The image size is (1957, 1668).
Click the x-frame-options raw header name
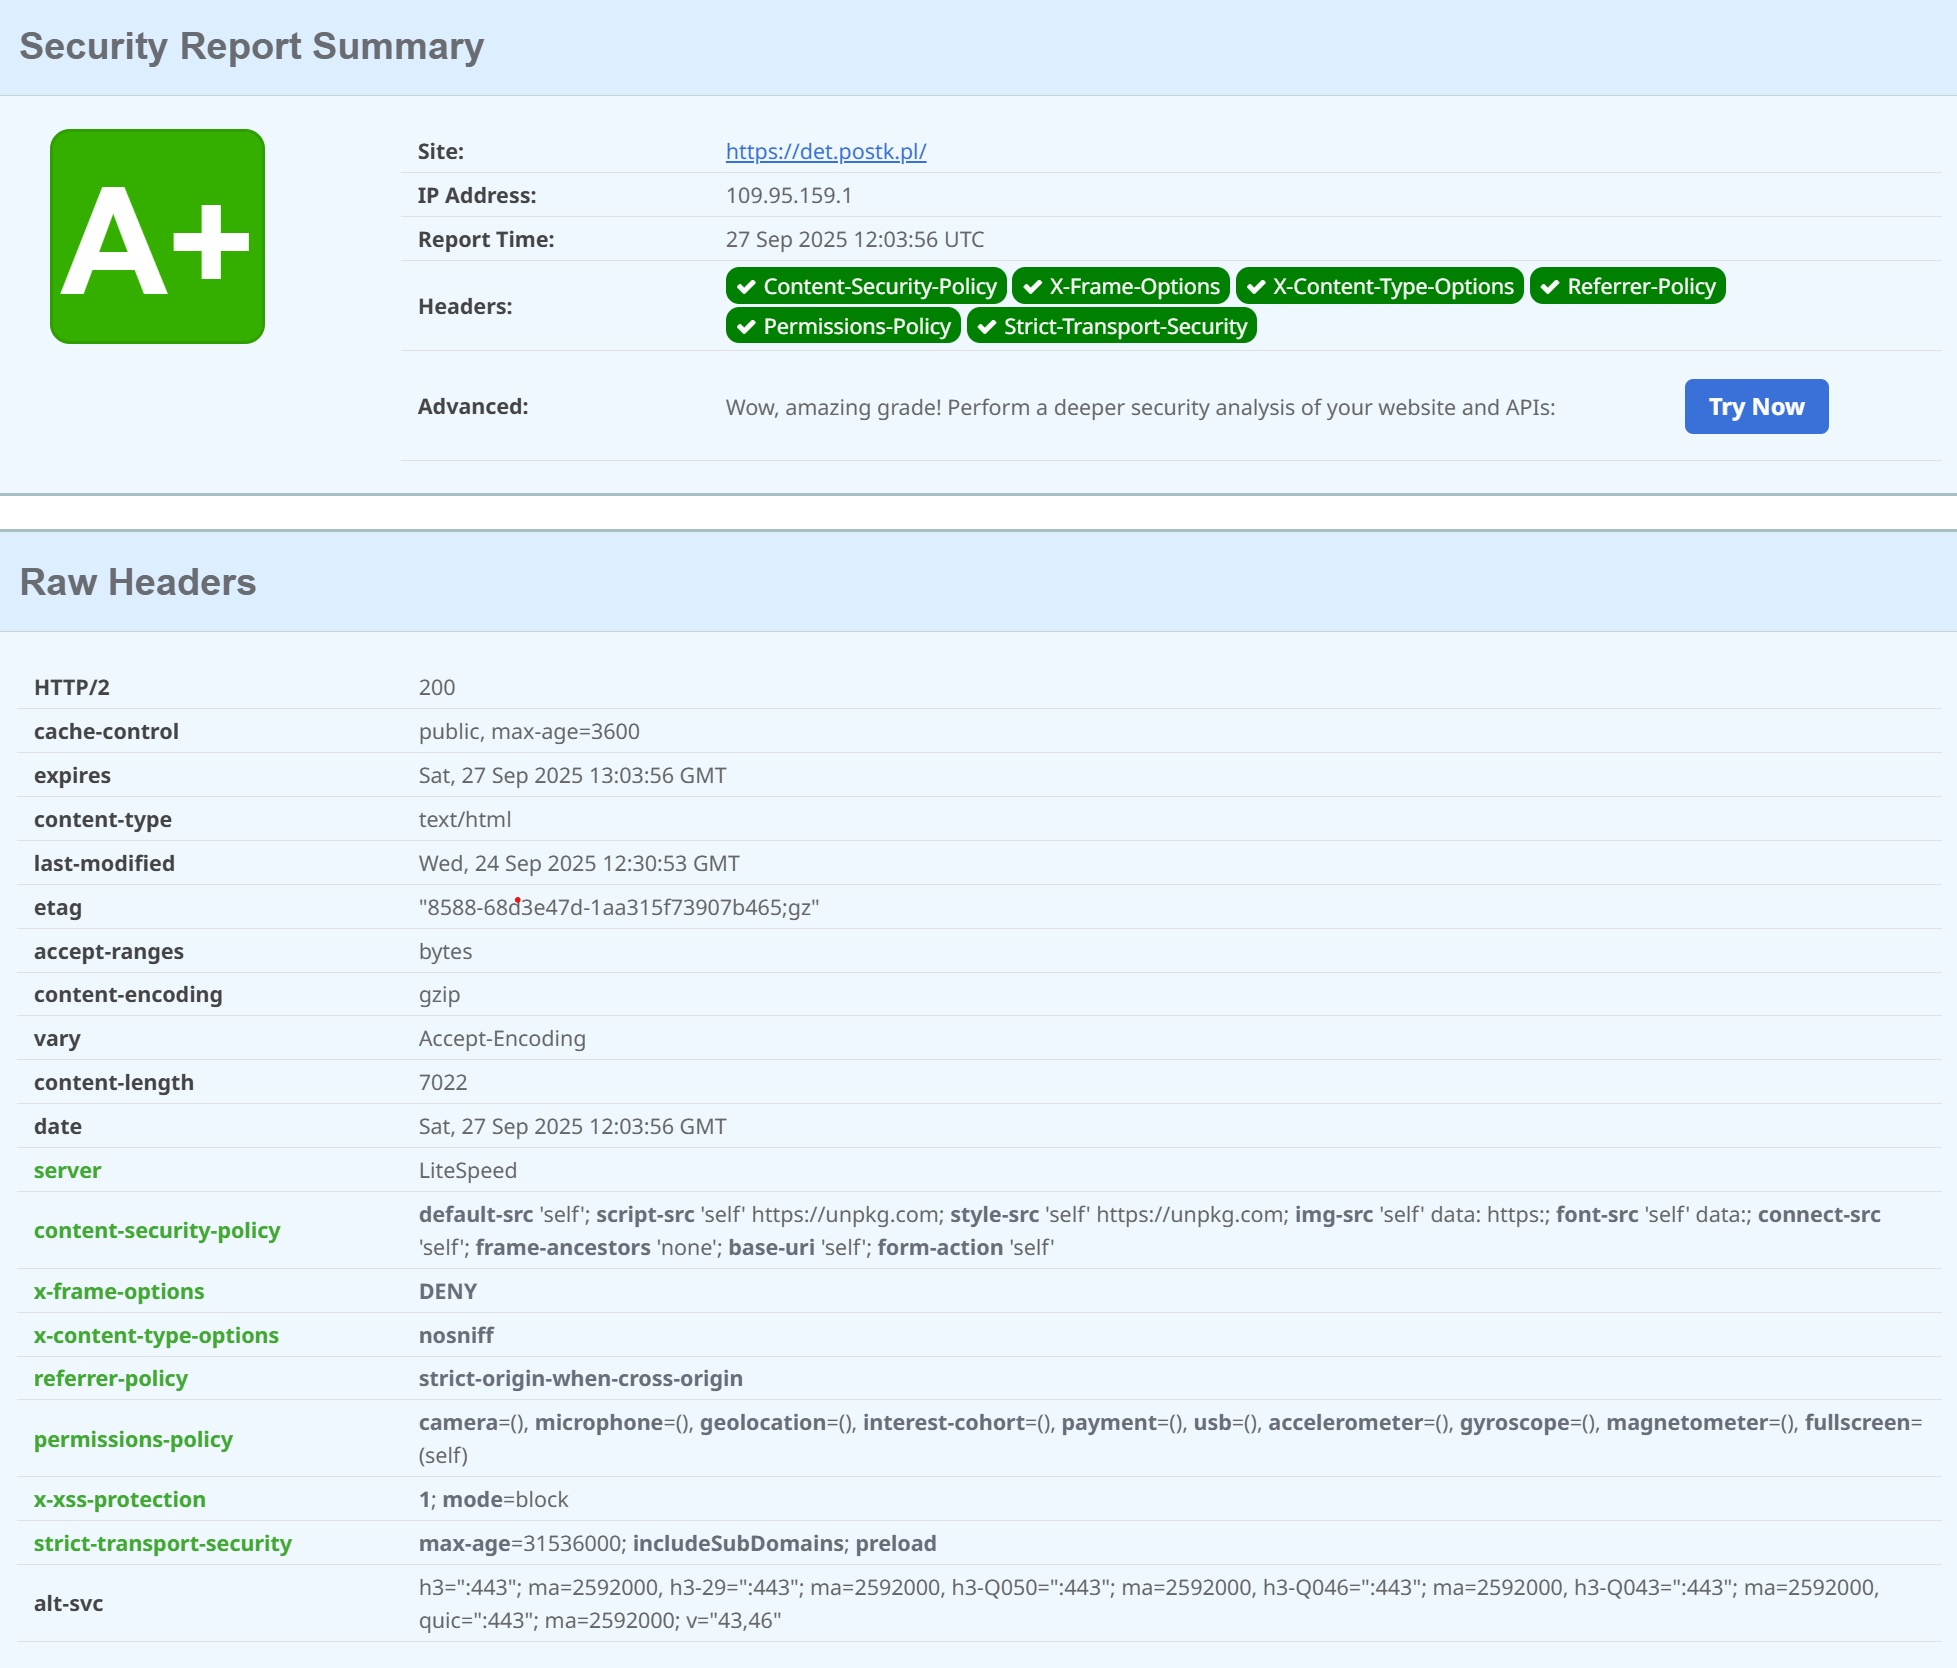tap(119, 1291)
